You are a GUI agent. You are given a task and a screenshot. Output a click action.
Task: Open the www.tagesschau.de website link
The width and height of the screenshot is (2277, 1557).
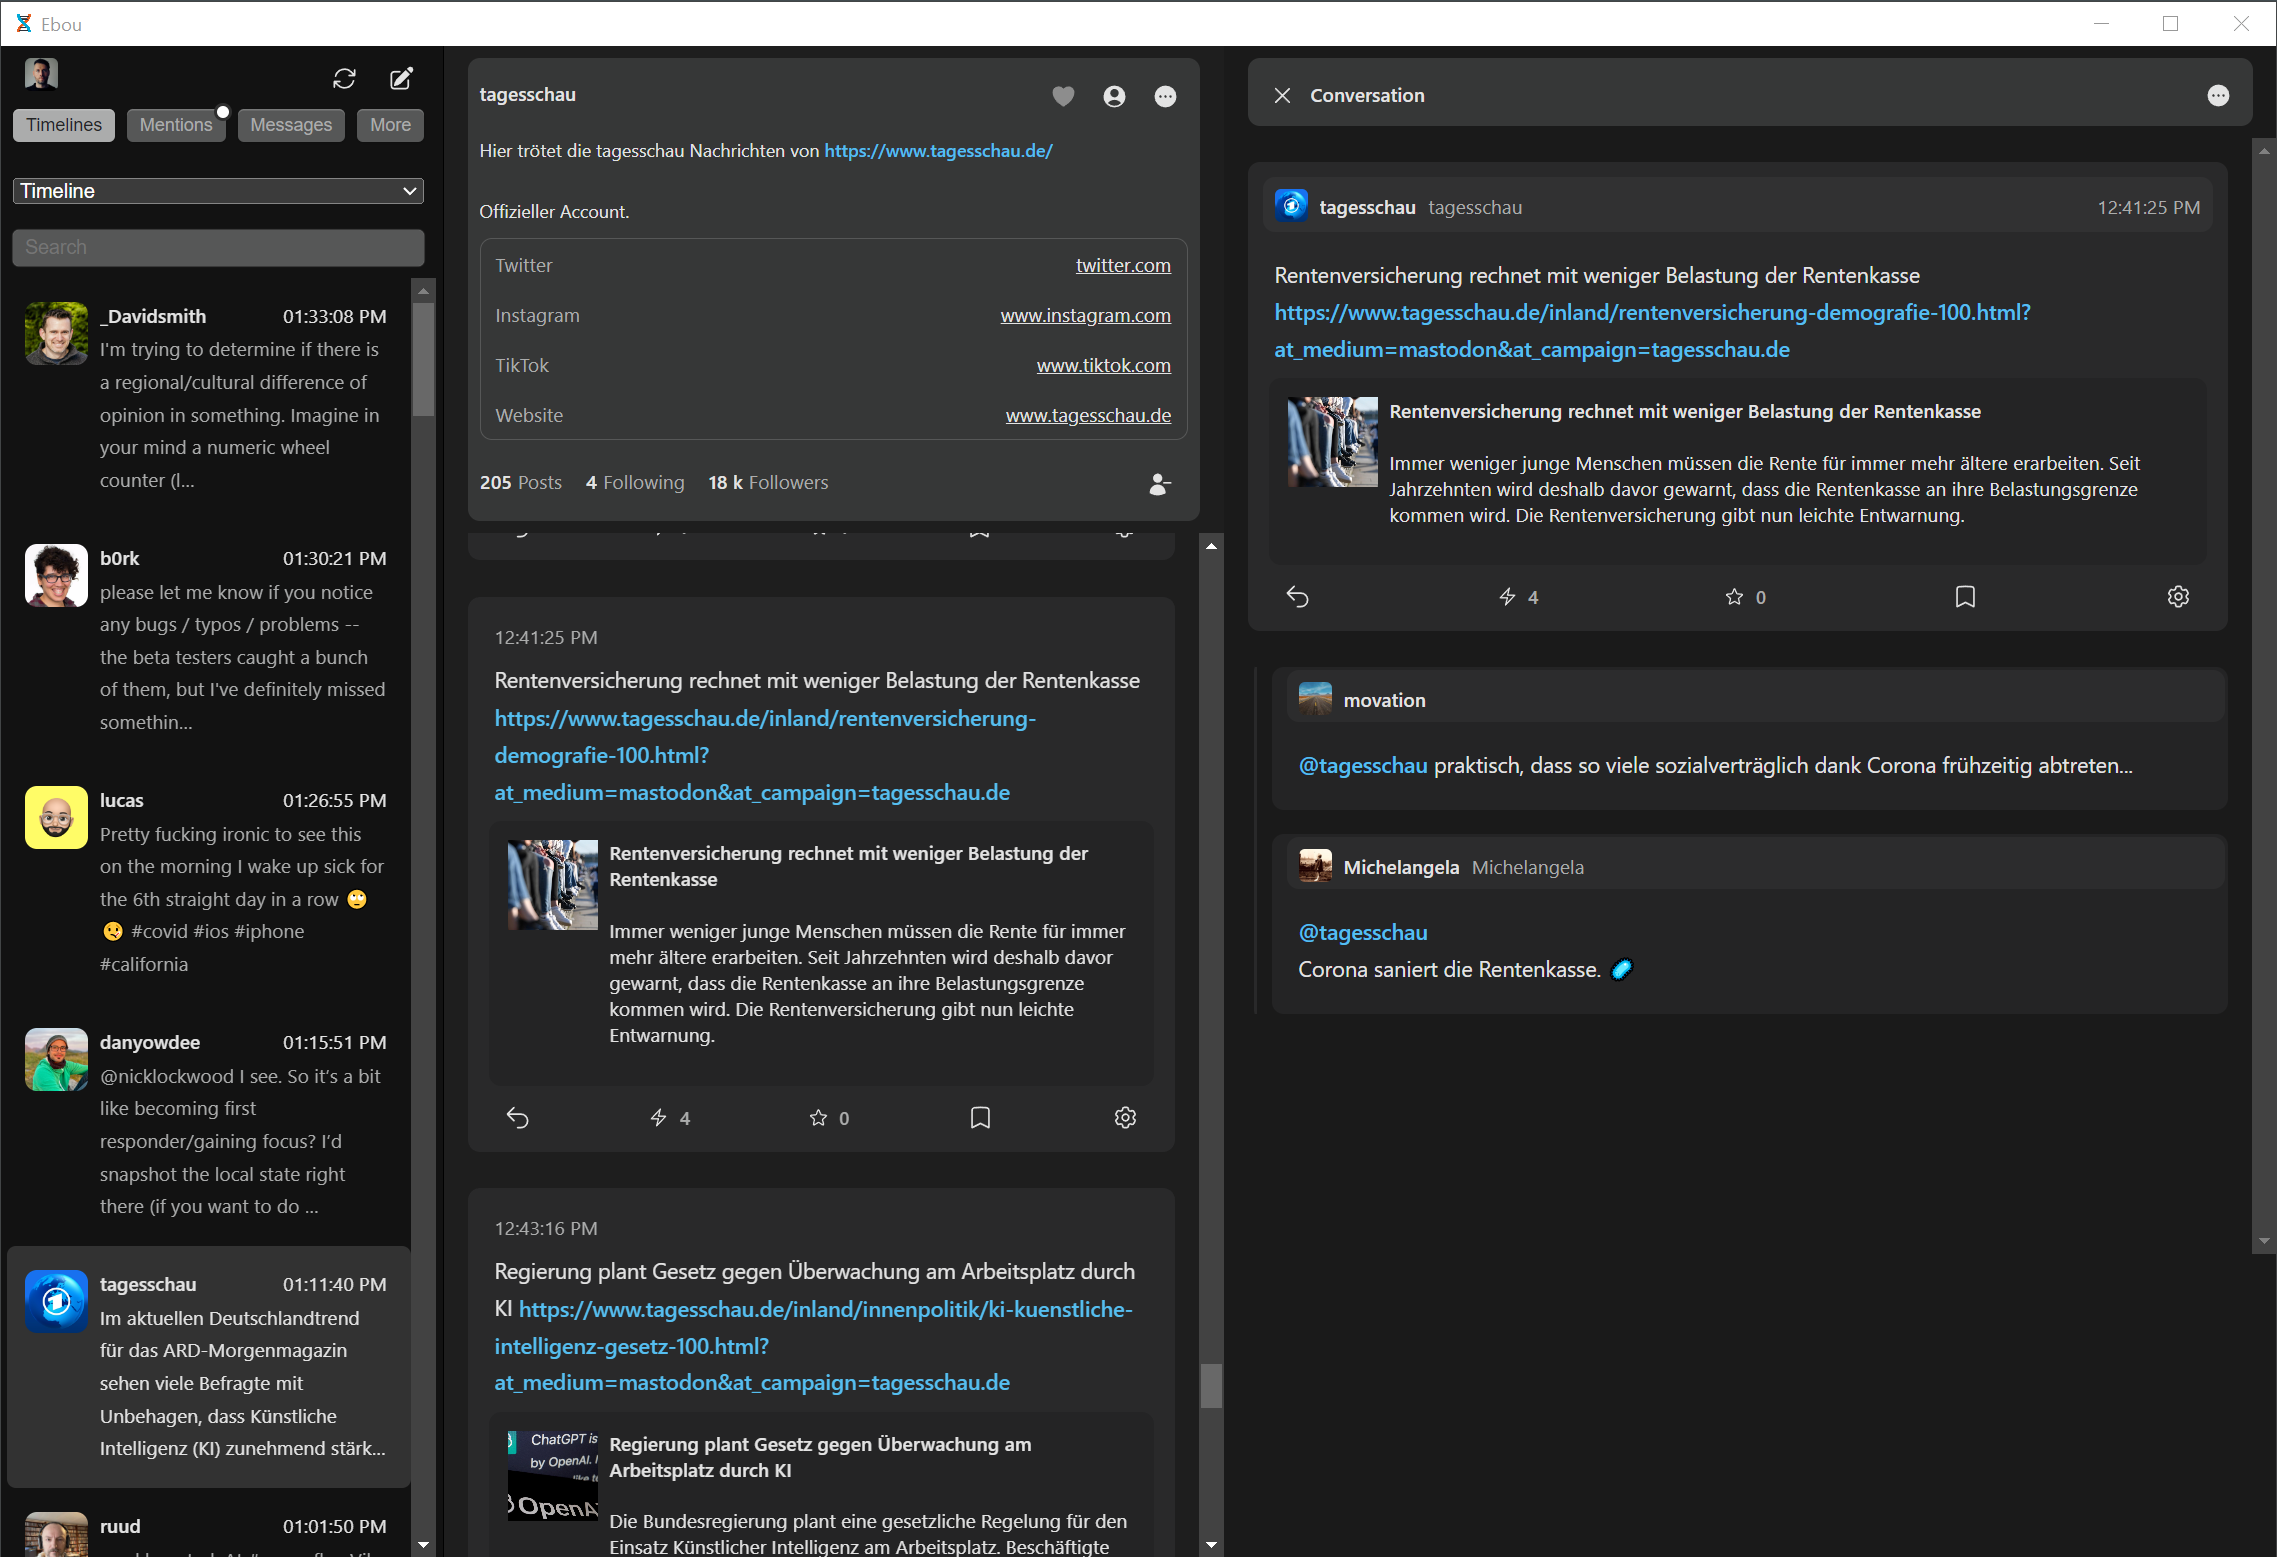1088,415
